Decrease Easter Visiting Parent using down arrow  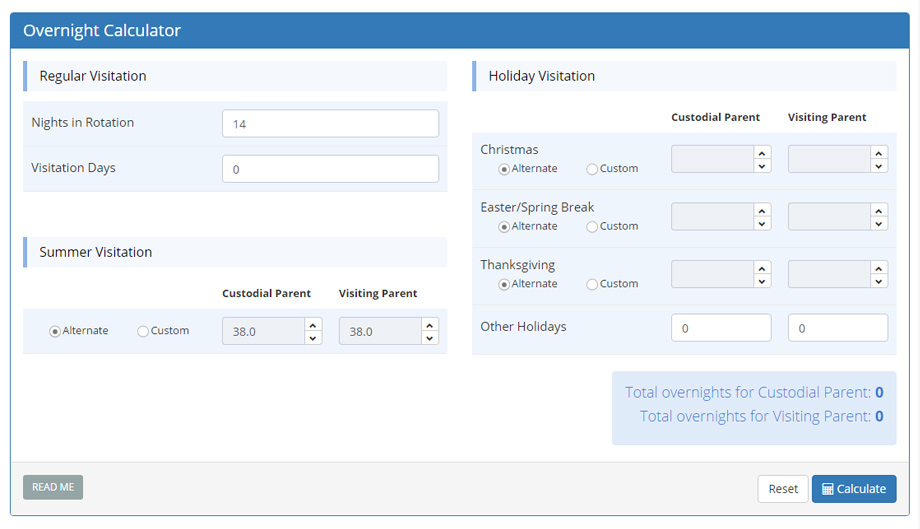[879, 224]
